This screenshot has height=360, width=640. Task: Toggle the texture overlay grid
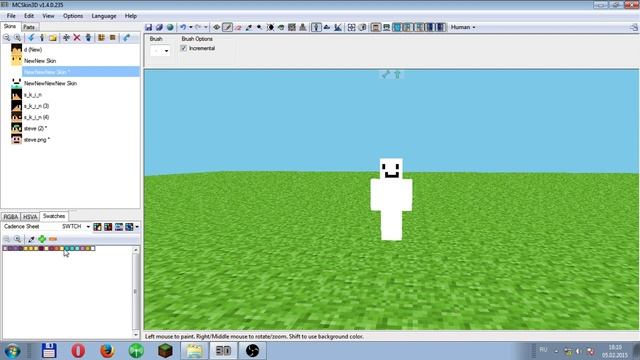click(351, 27)
